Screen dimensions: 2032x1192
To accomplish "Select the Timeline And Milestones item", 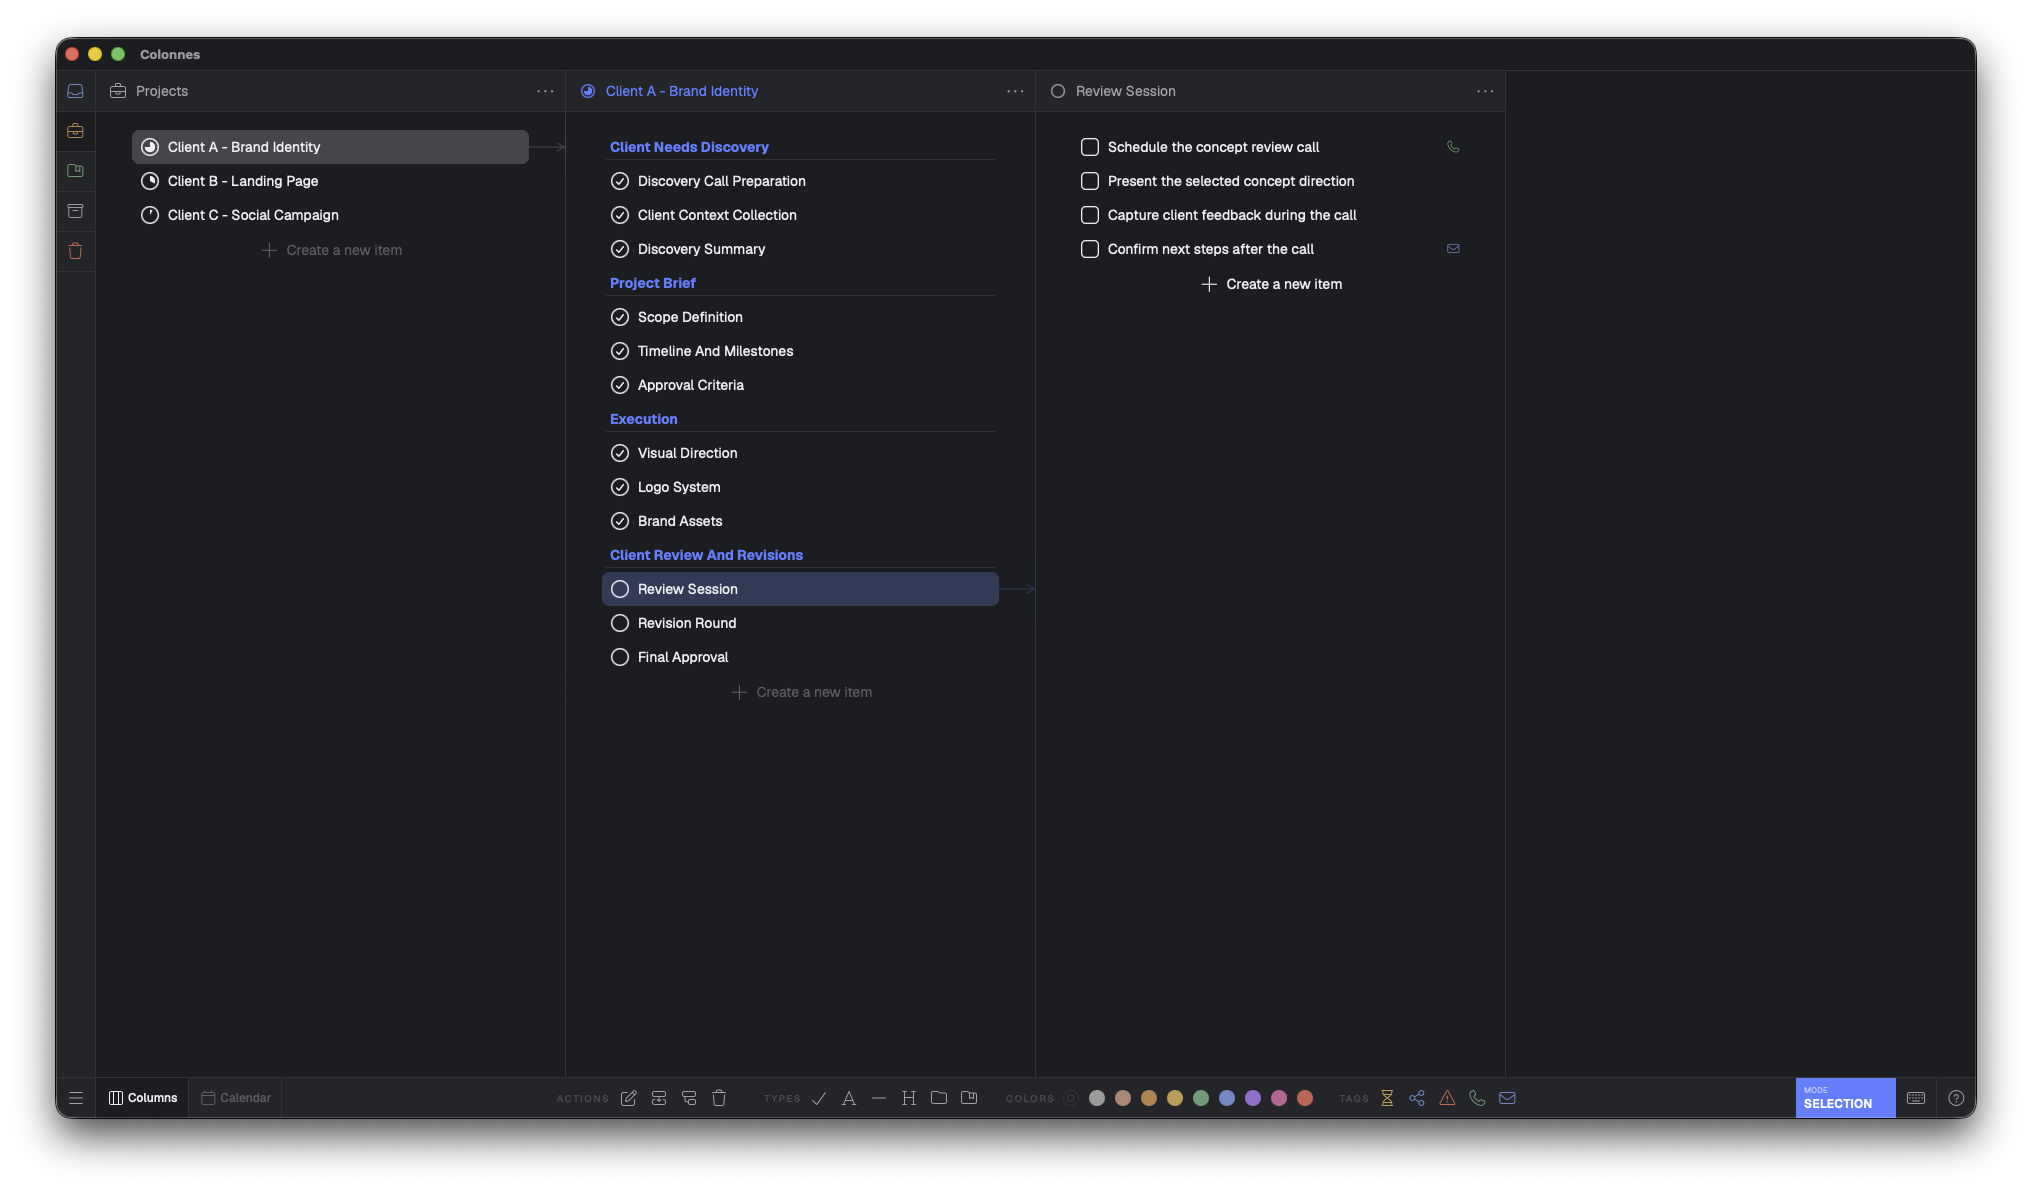I will click(x=800, y=351).
